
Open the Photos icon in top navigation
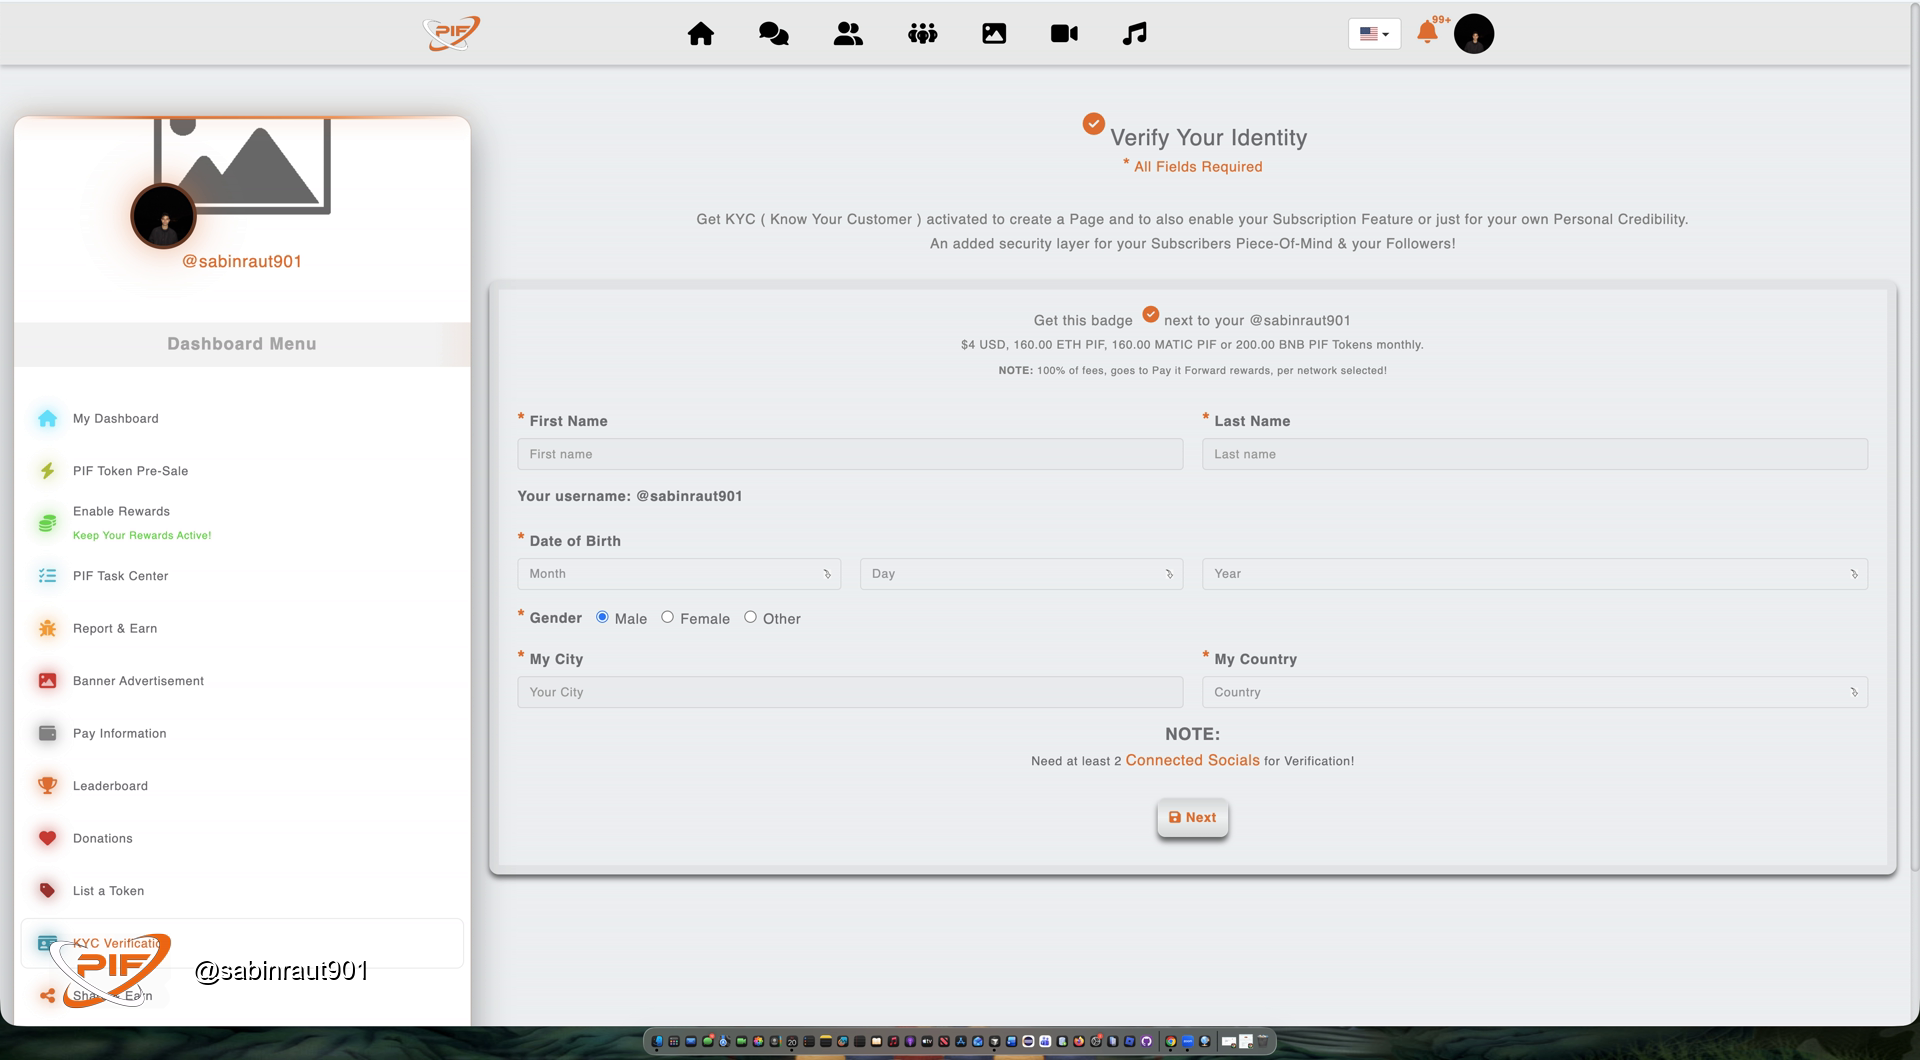point(994,33)
